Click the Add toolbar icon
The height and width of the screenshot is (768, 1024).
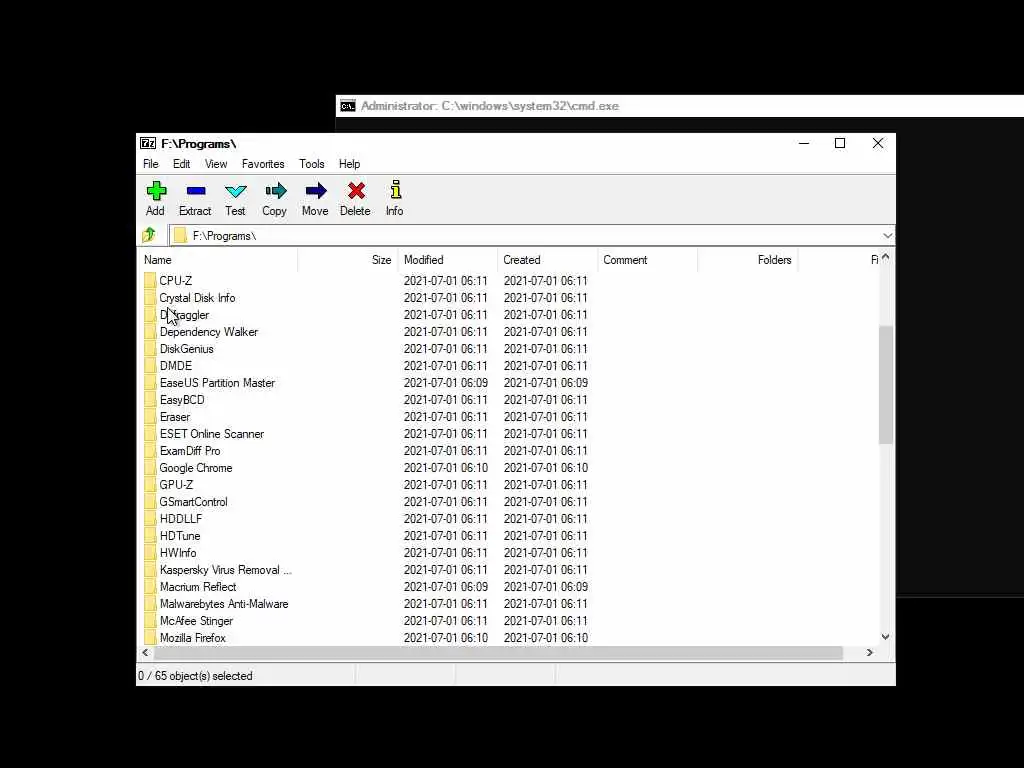click(x=156, y=191)
